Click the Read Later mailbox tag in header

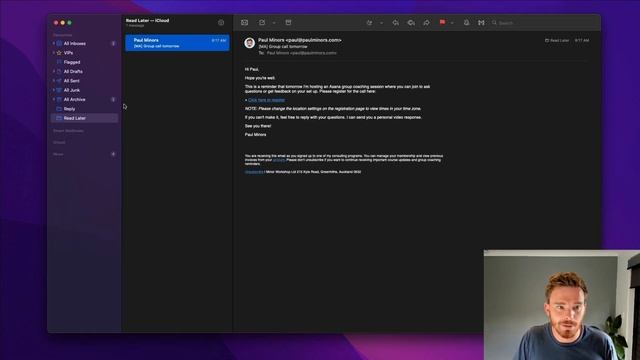(557, 40)
